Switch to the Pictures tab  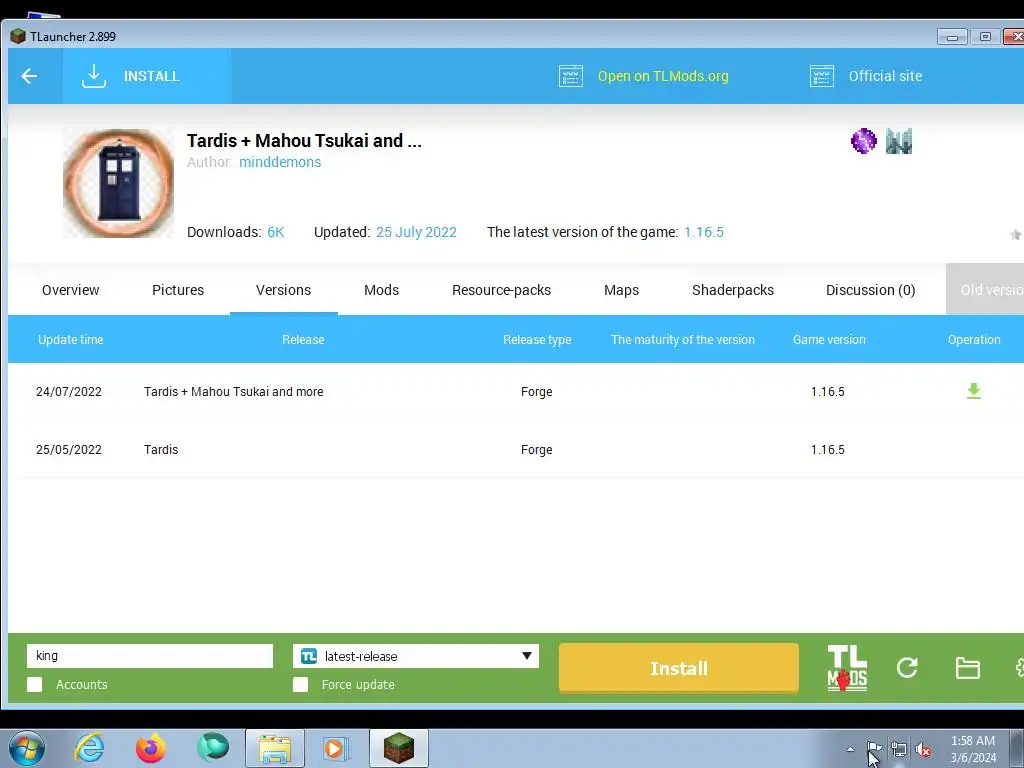click(x=178, y=290)
